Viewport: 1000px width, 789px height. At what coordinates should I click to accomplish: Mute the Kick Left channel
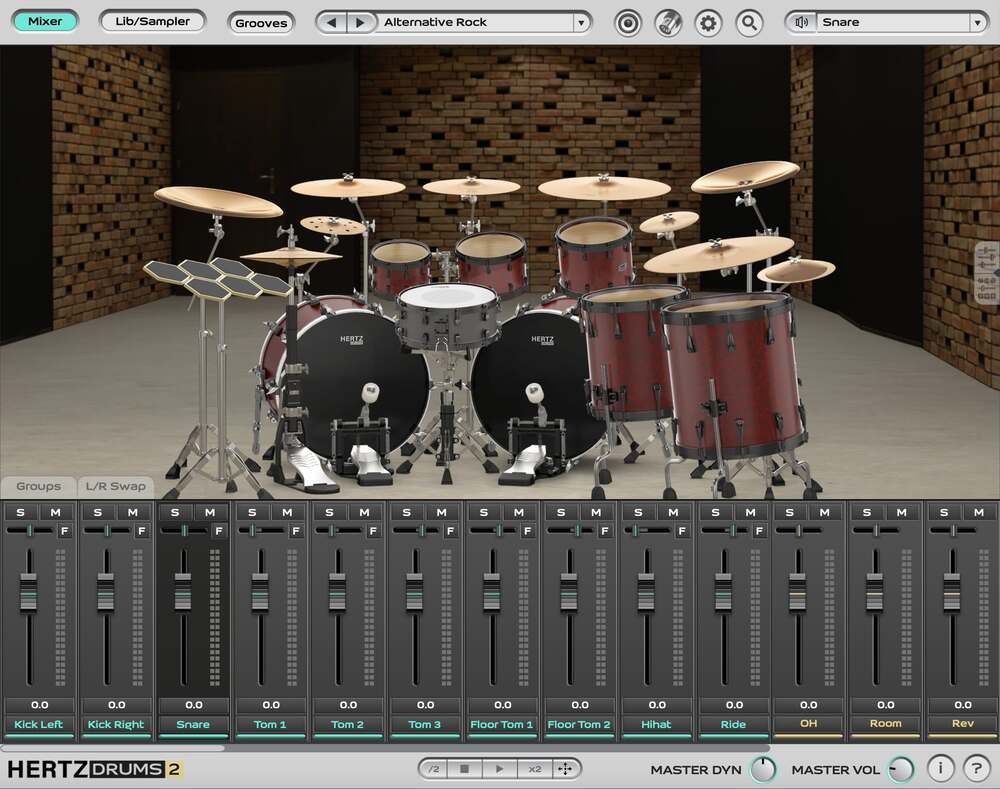click(55, 511)
